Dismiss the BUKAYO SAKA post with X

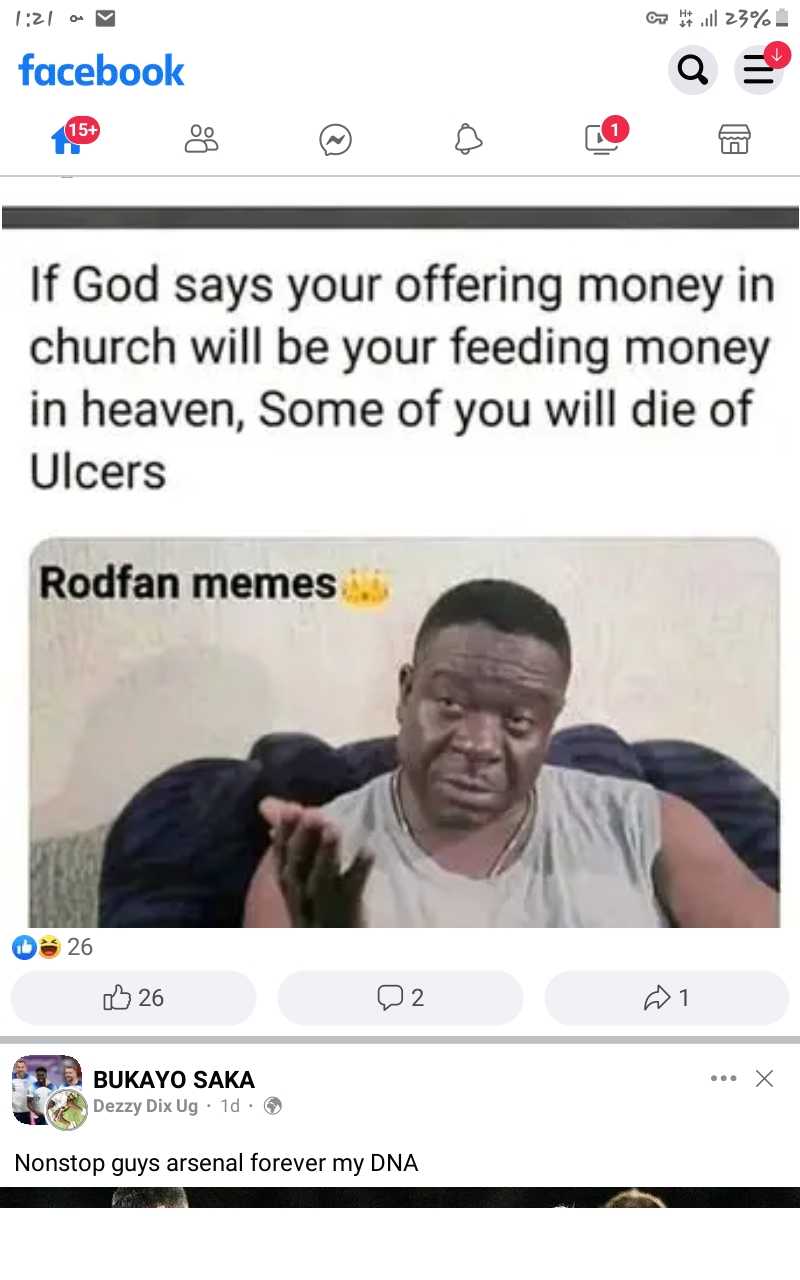(765, 1078)
